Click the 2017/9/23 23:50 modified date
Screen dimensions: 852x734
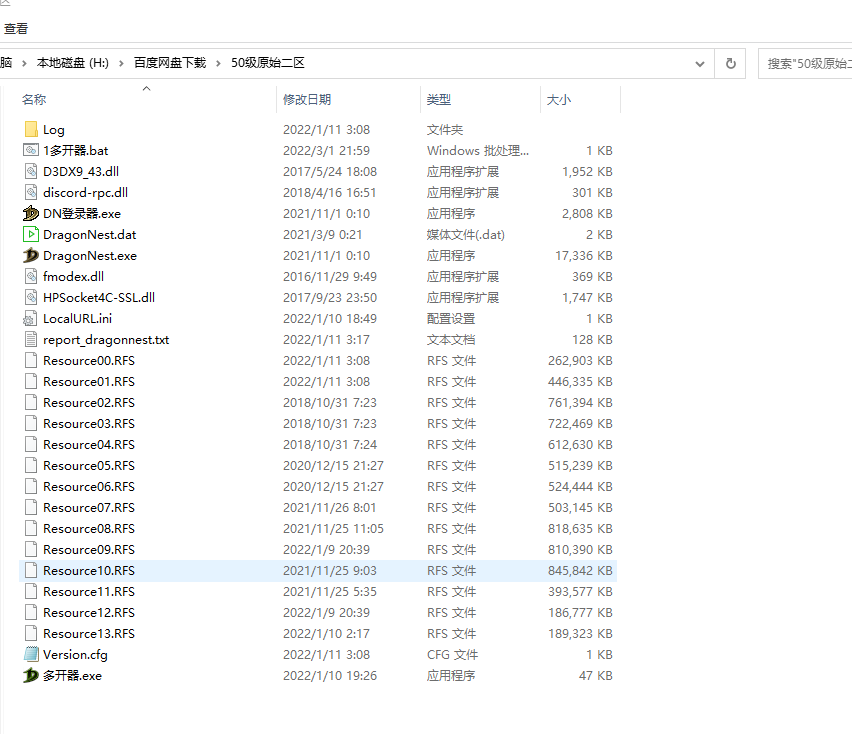pyautogui.click(x=330, y=297)
